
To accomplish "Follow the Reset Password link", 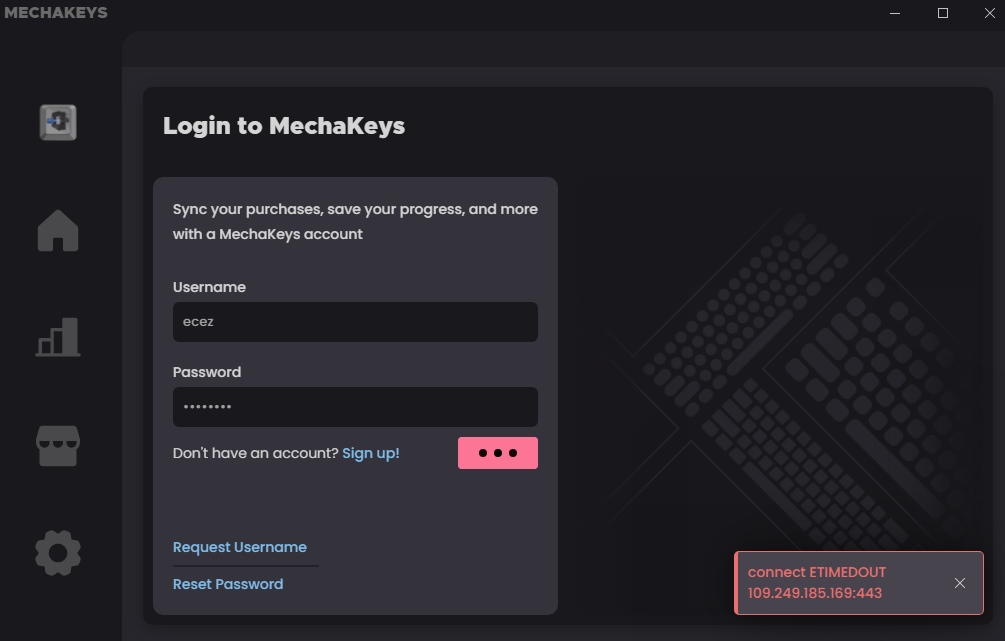I will click(228, 584).
